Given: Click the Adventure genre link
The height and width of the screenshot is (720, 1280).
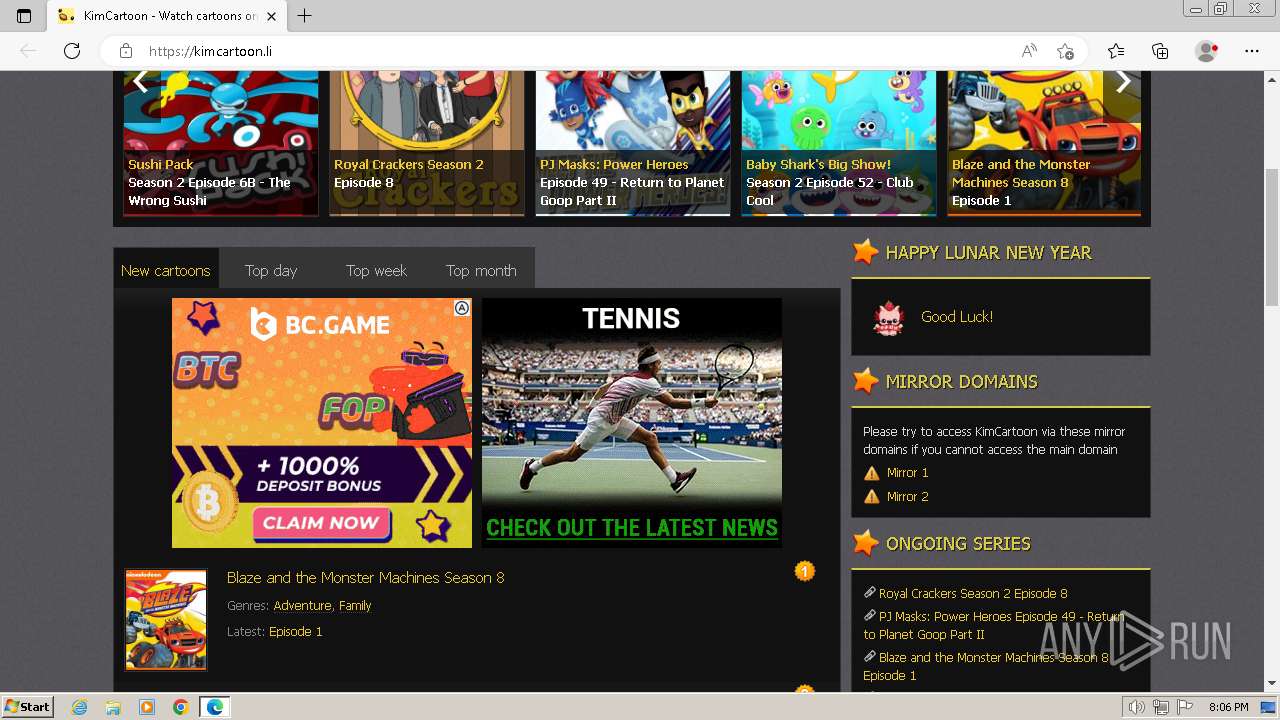Looking at the screenshot, I should tap(302, 605).
